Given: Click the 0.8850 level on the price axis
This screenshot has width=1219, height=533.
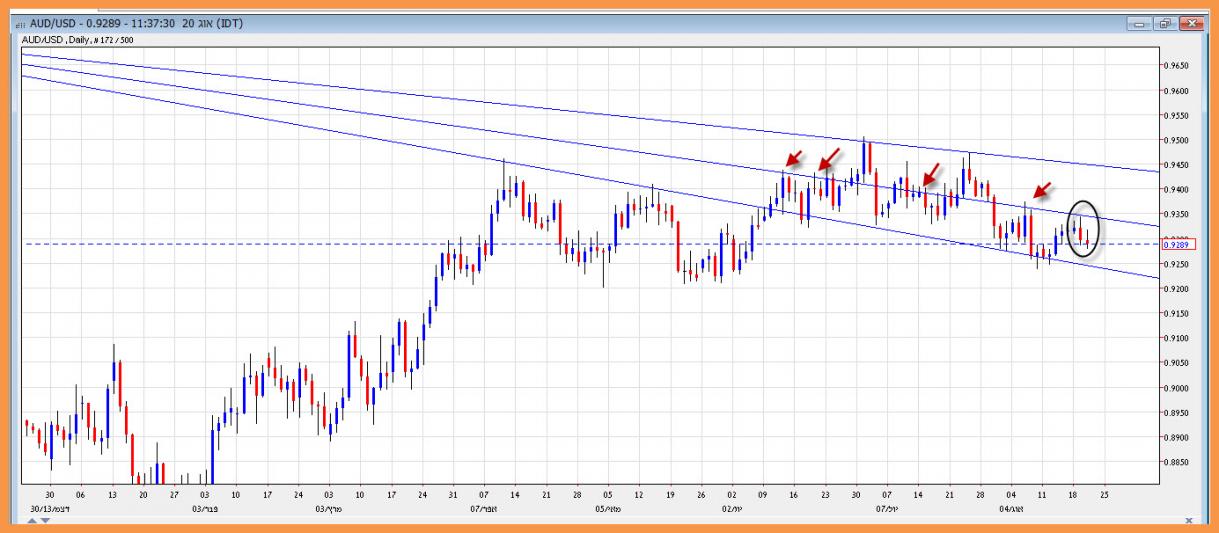Looking at the screenshot, I should [1175, 462].
